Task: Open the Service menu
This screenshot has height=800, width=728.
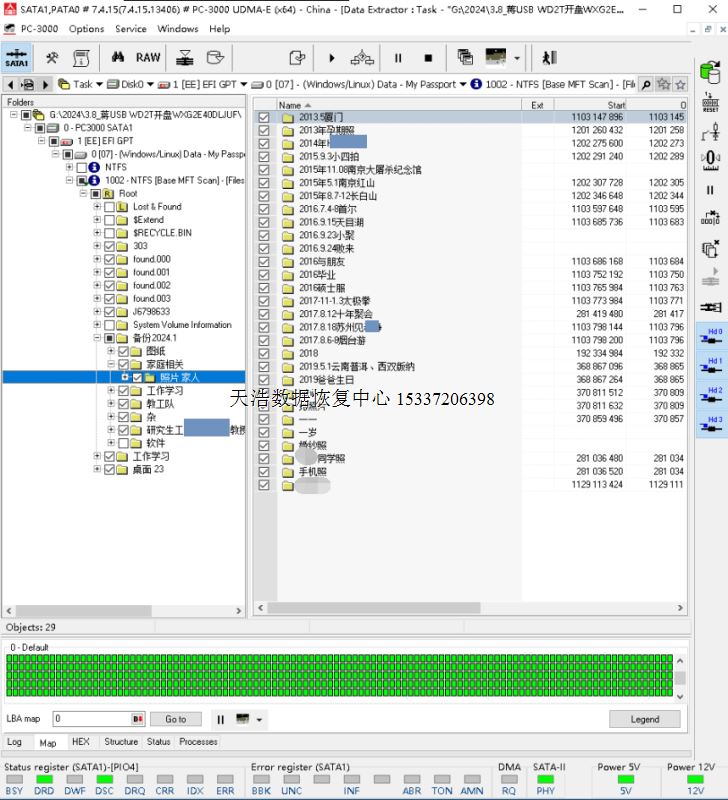Action: (x=130, y=29)
